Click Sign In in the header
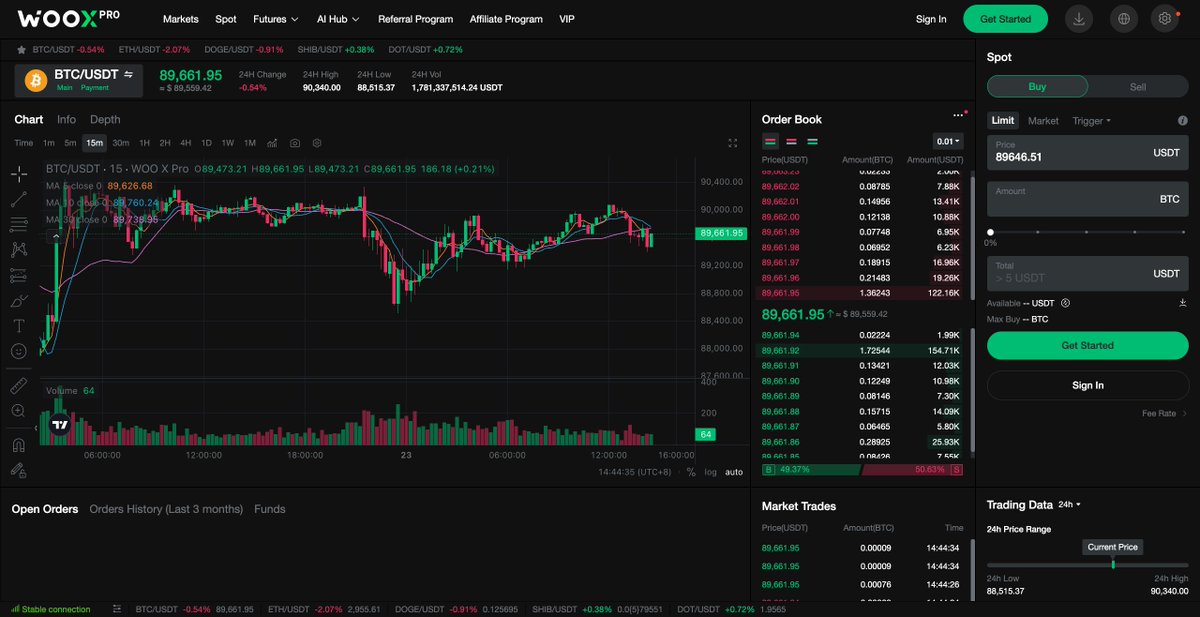The height and width of the screenshot is (617, 1200). pos(931,19)
